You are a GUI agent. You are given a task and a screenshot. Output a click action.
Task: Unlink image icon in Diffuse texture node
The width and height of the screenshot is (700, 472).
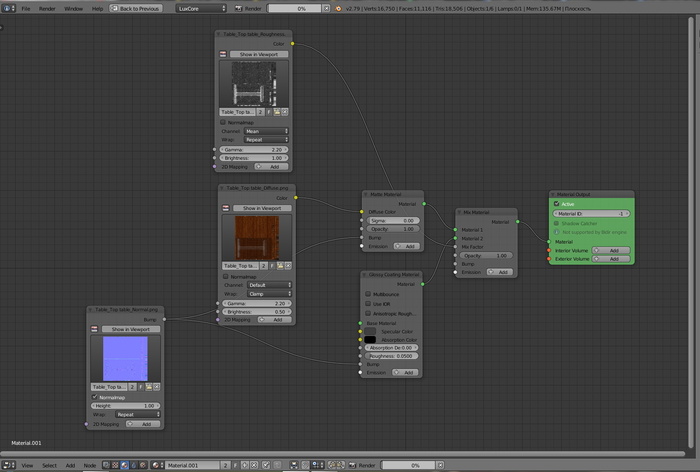click(x=286, y=266)
